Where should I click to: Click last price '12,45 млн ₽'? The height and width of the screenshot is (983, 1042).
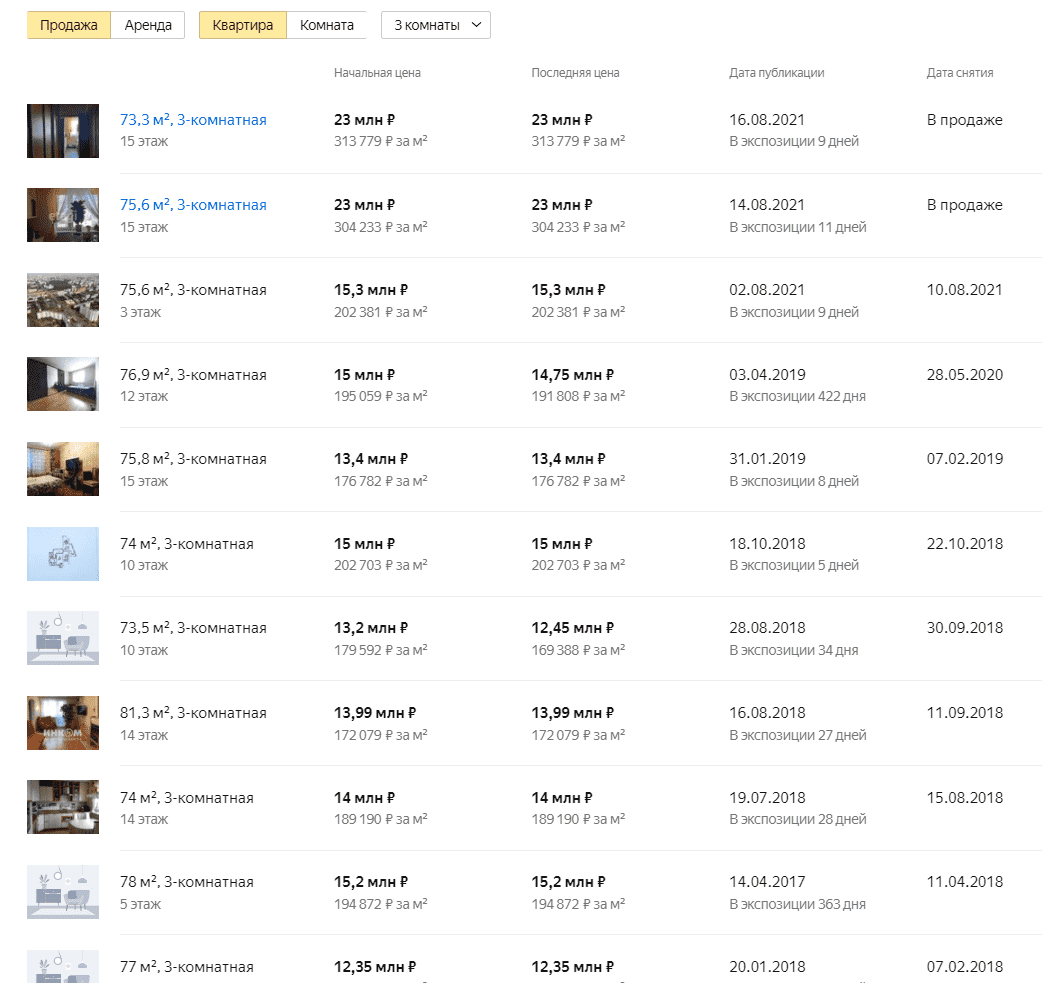[573, 627]
